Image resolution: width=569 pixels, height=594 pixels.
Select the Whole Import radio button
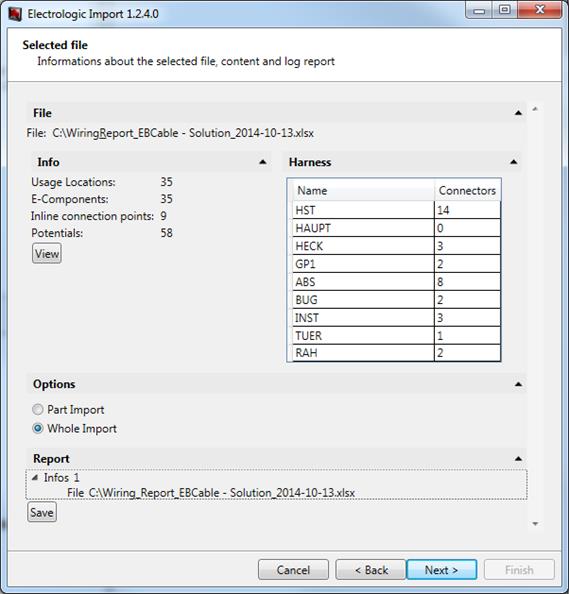point(38,428)
